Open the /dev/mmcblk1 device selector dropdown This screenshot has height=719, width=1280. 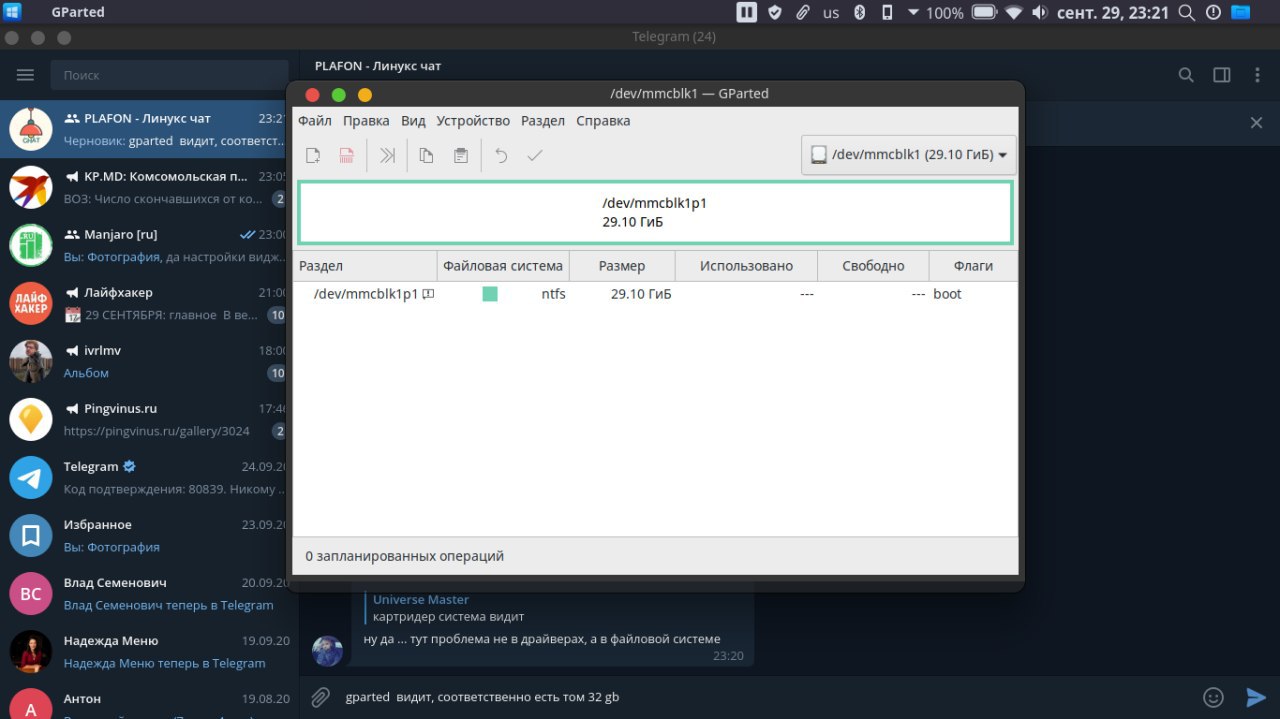click(x=909, y=155)
